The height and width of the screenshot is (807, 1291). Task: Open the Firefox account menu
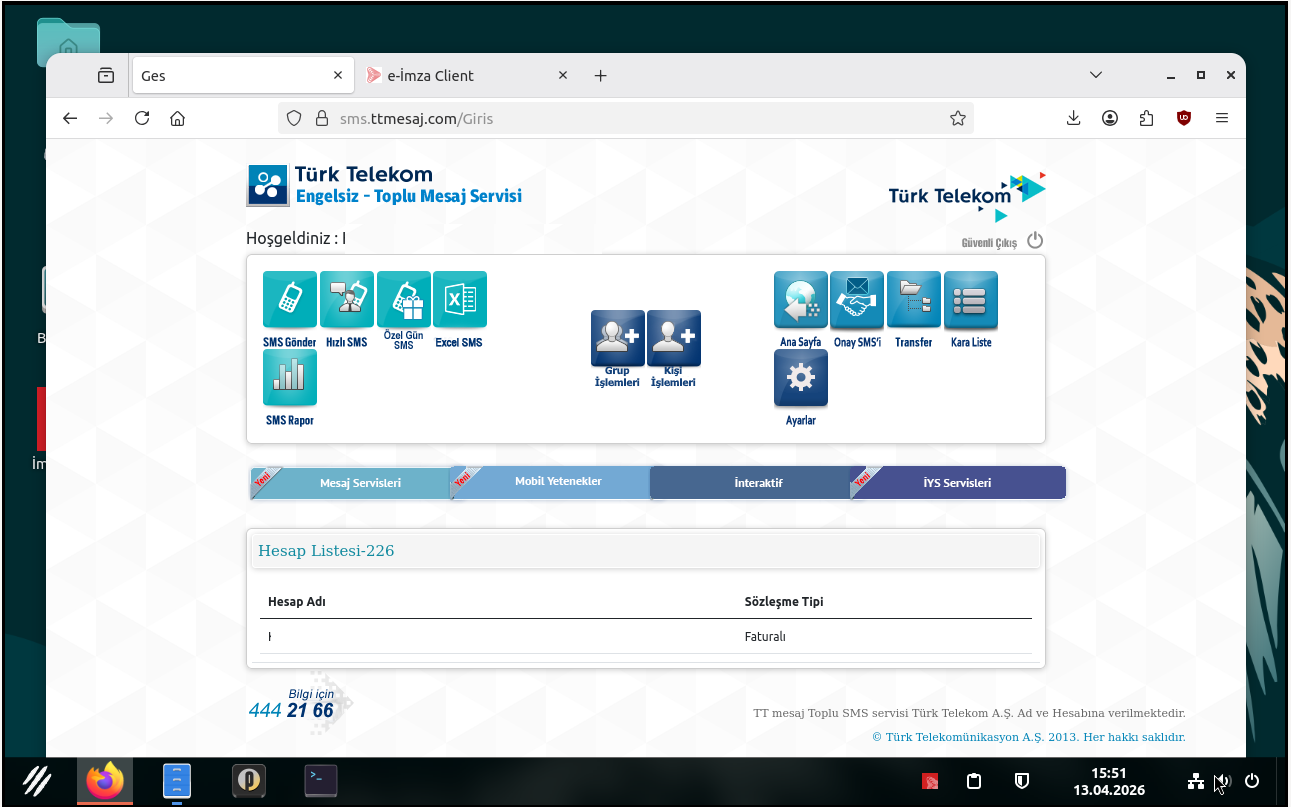click(1110, 118)
